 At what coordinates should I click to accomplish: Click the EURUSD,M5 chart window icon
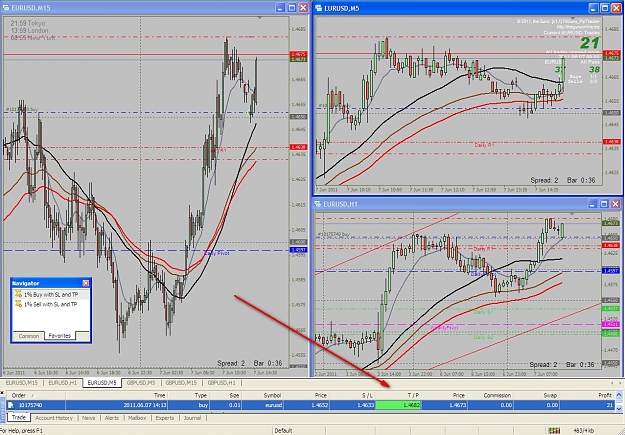pos(319,8)
